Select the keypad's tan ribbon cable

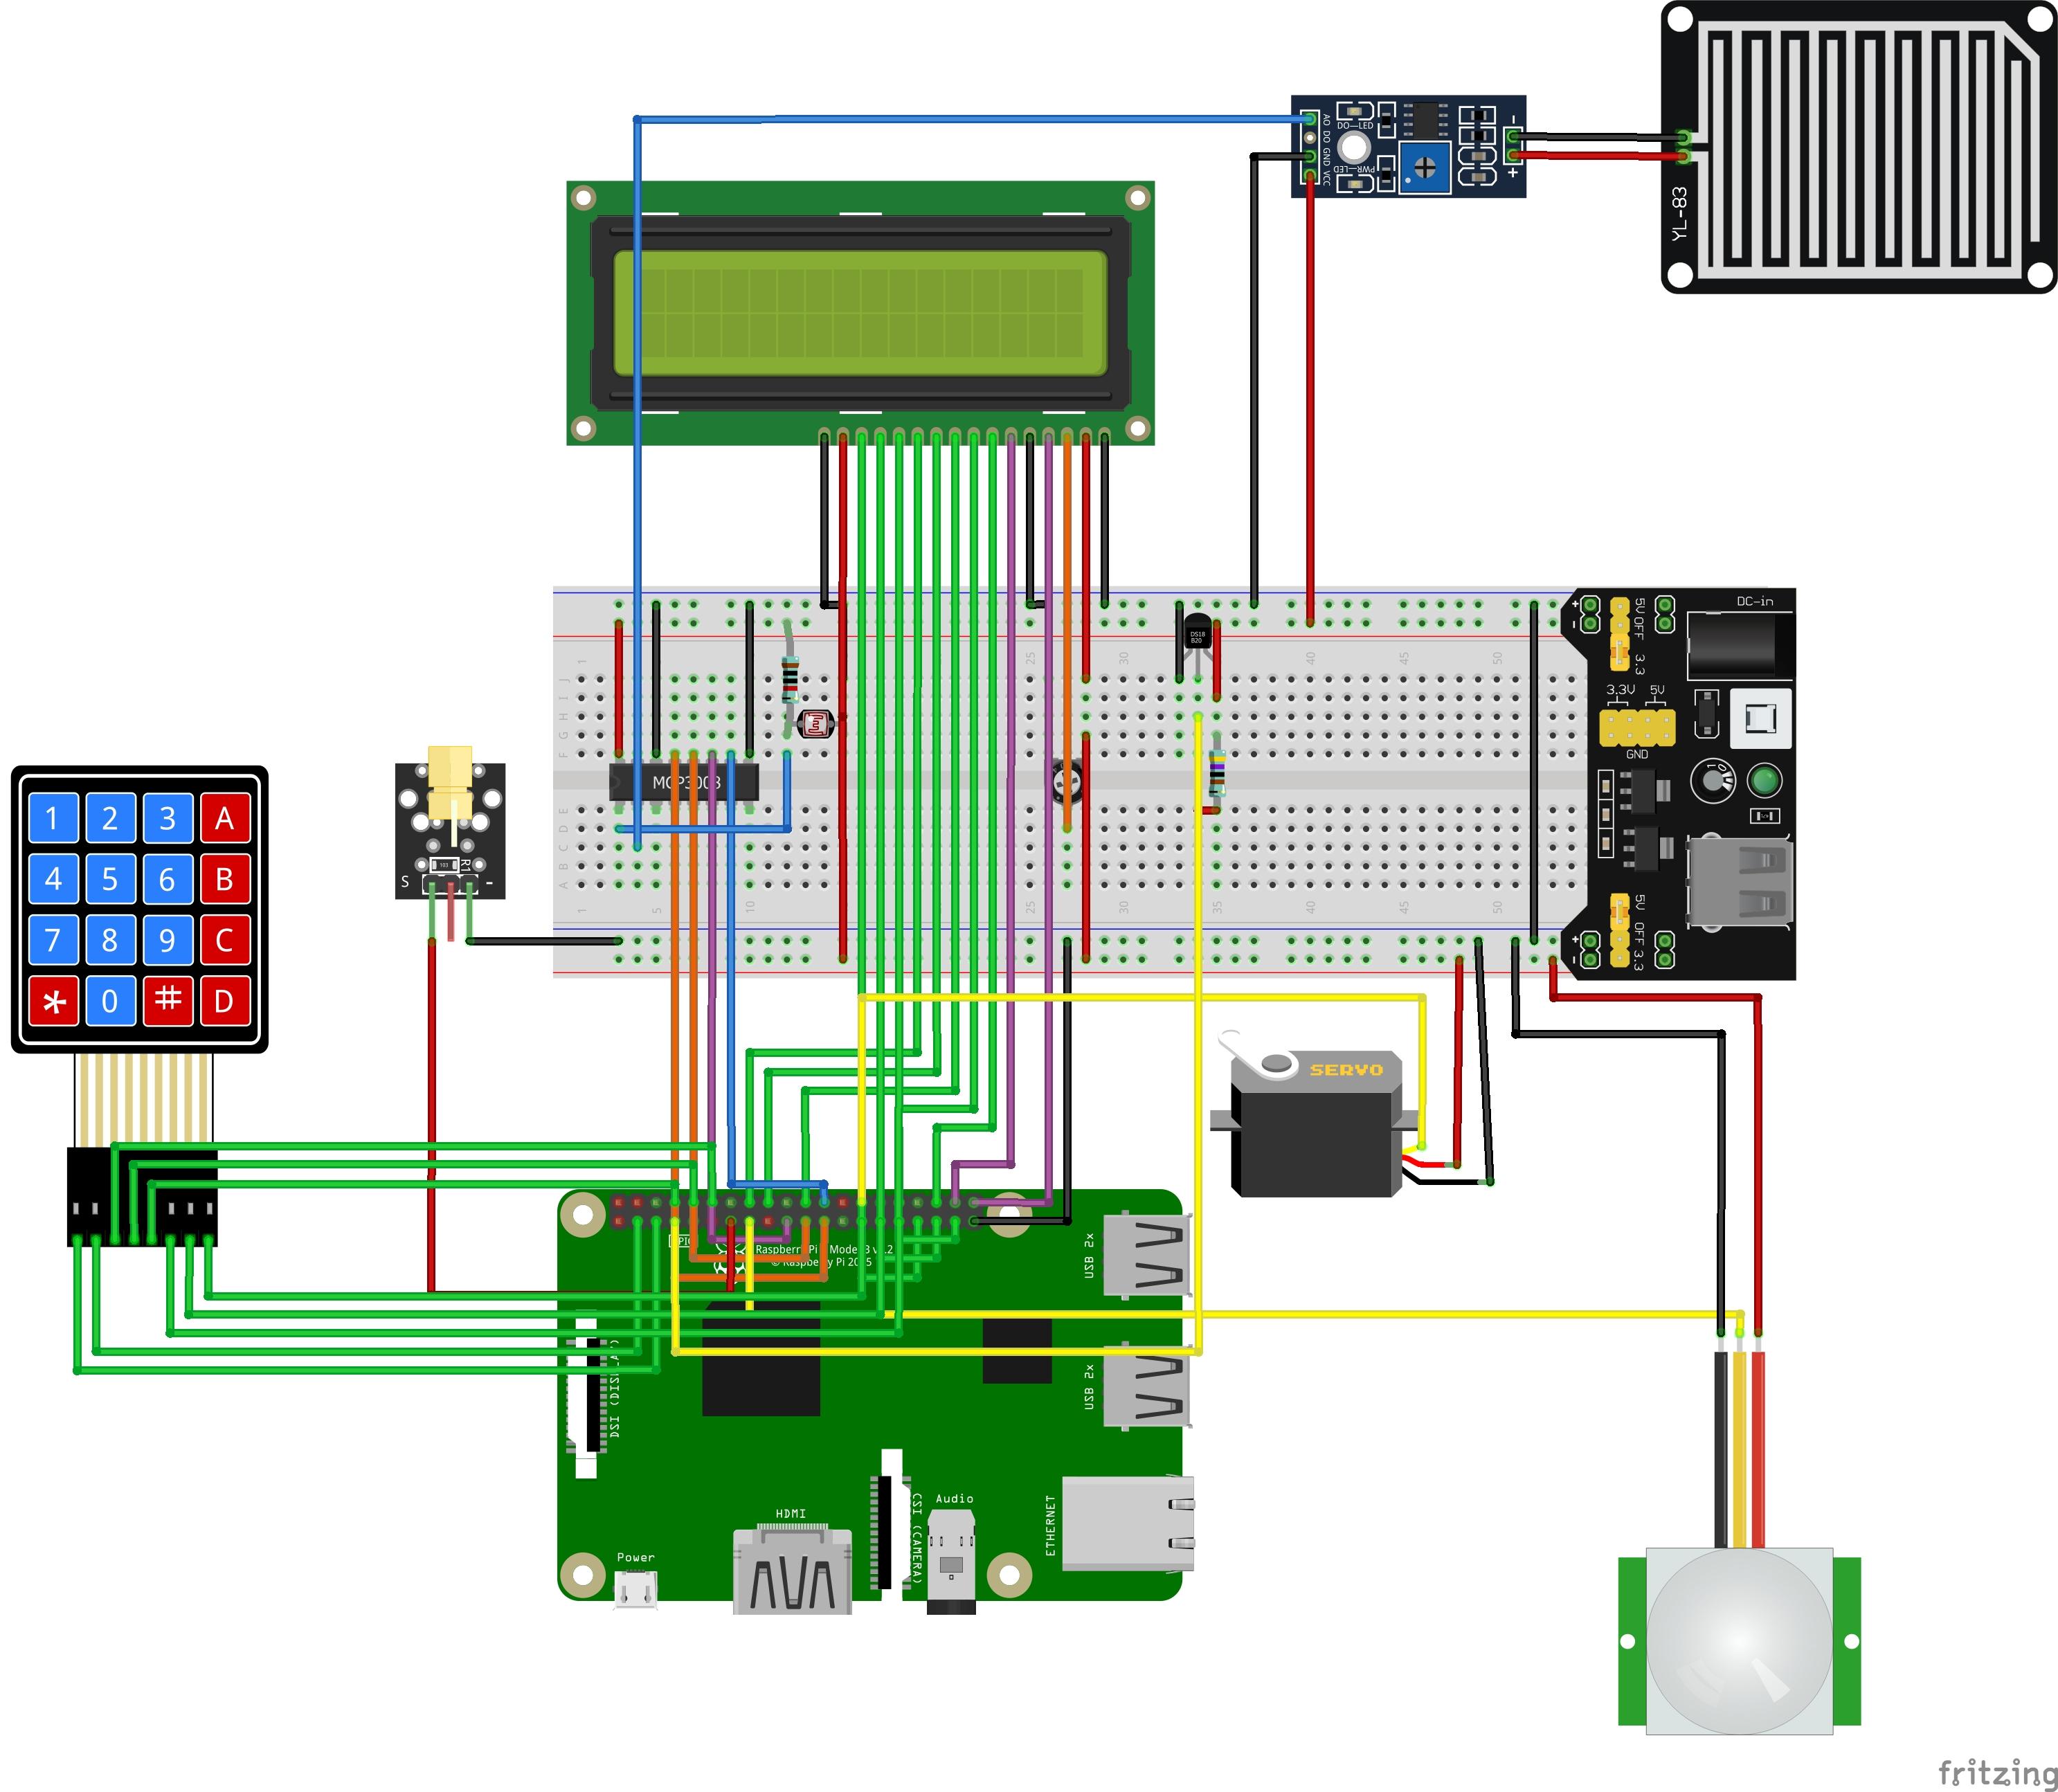(144, 1100)
